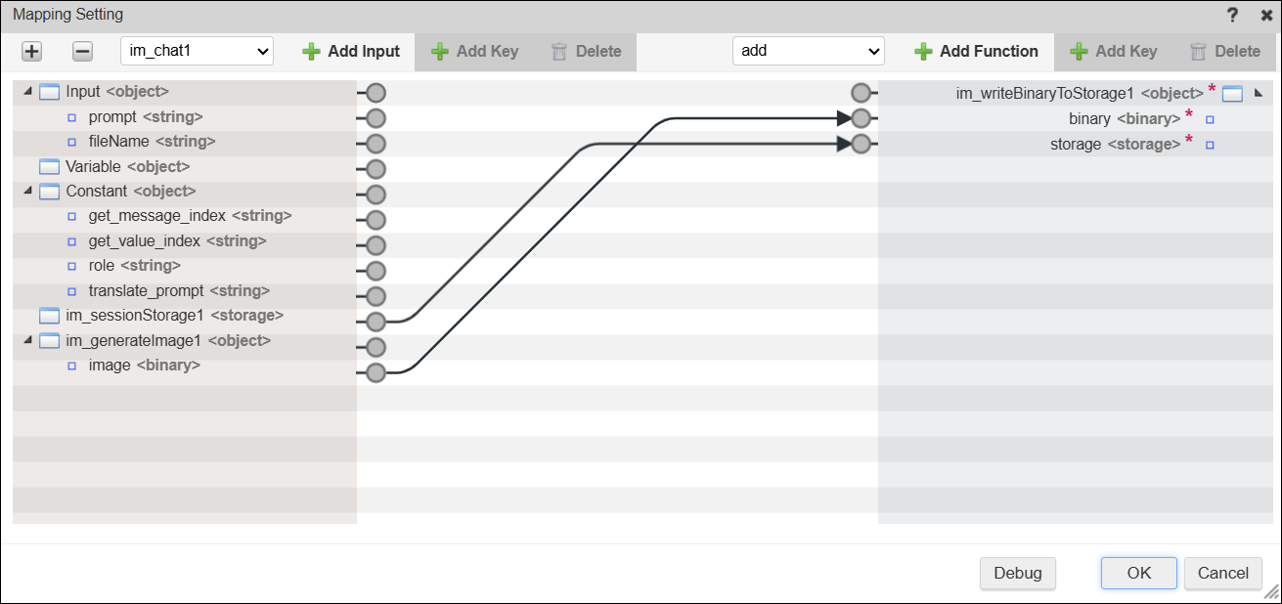The image size is (1282, 604).
Task: Collapse the im_generateImage1 tree node
Action: point(27,341)
